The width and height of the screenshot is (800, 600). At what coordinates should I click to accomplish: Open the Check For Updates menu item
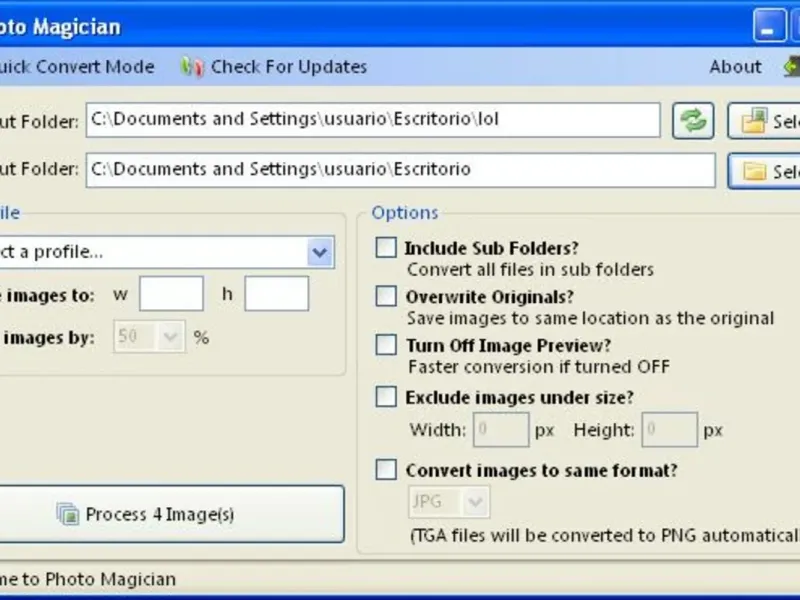(x=289, y=67)
